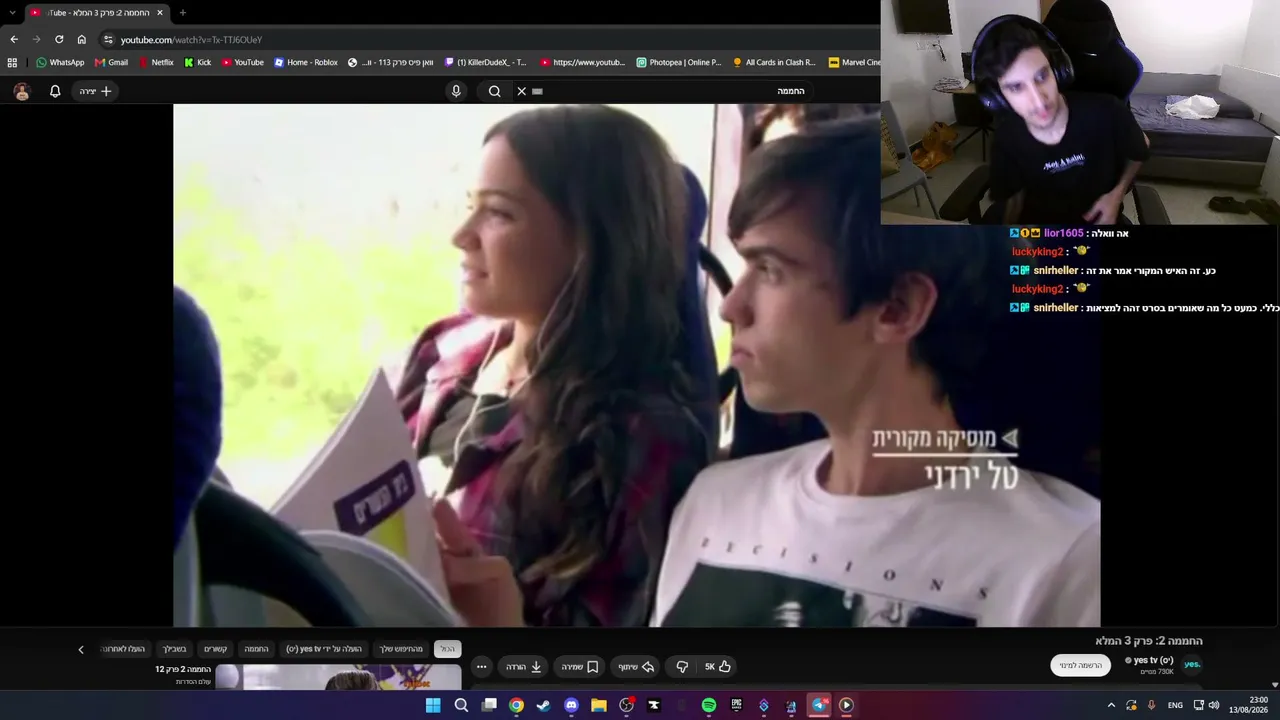Open the Gmail bookmark

pos(111,62)
